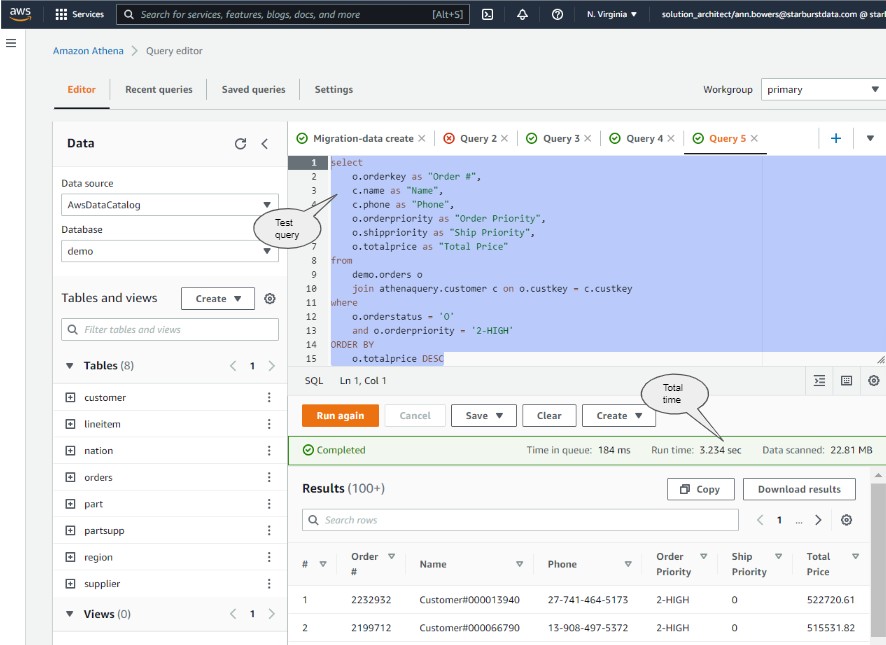The width and height of the screenshot is (886, 645).
Task: Launch the CloudShell terminal icon
Action: 487,15
